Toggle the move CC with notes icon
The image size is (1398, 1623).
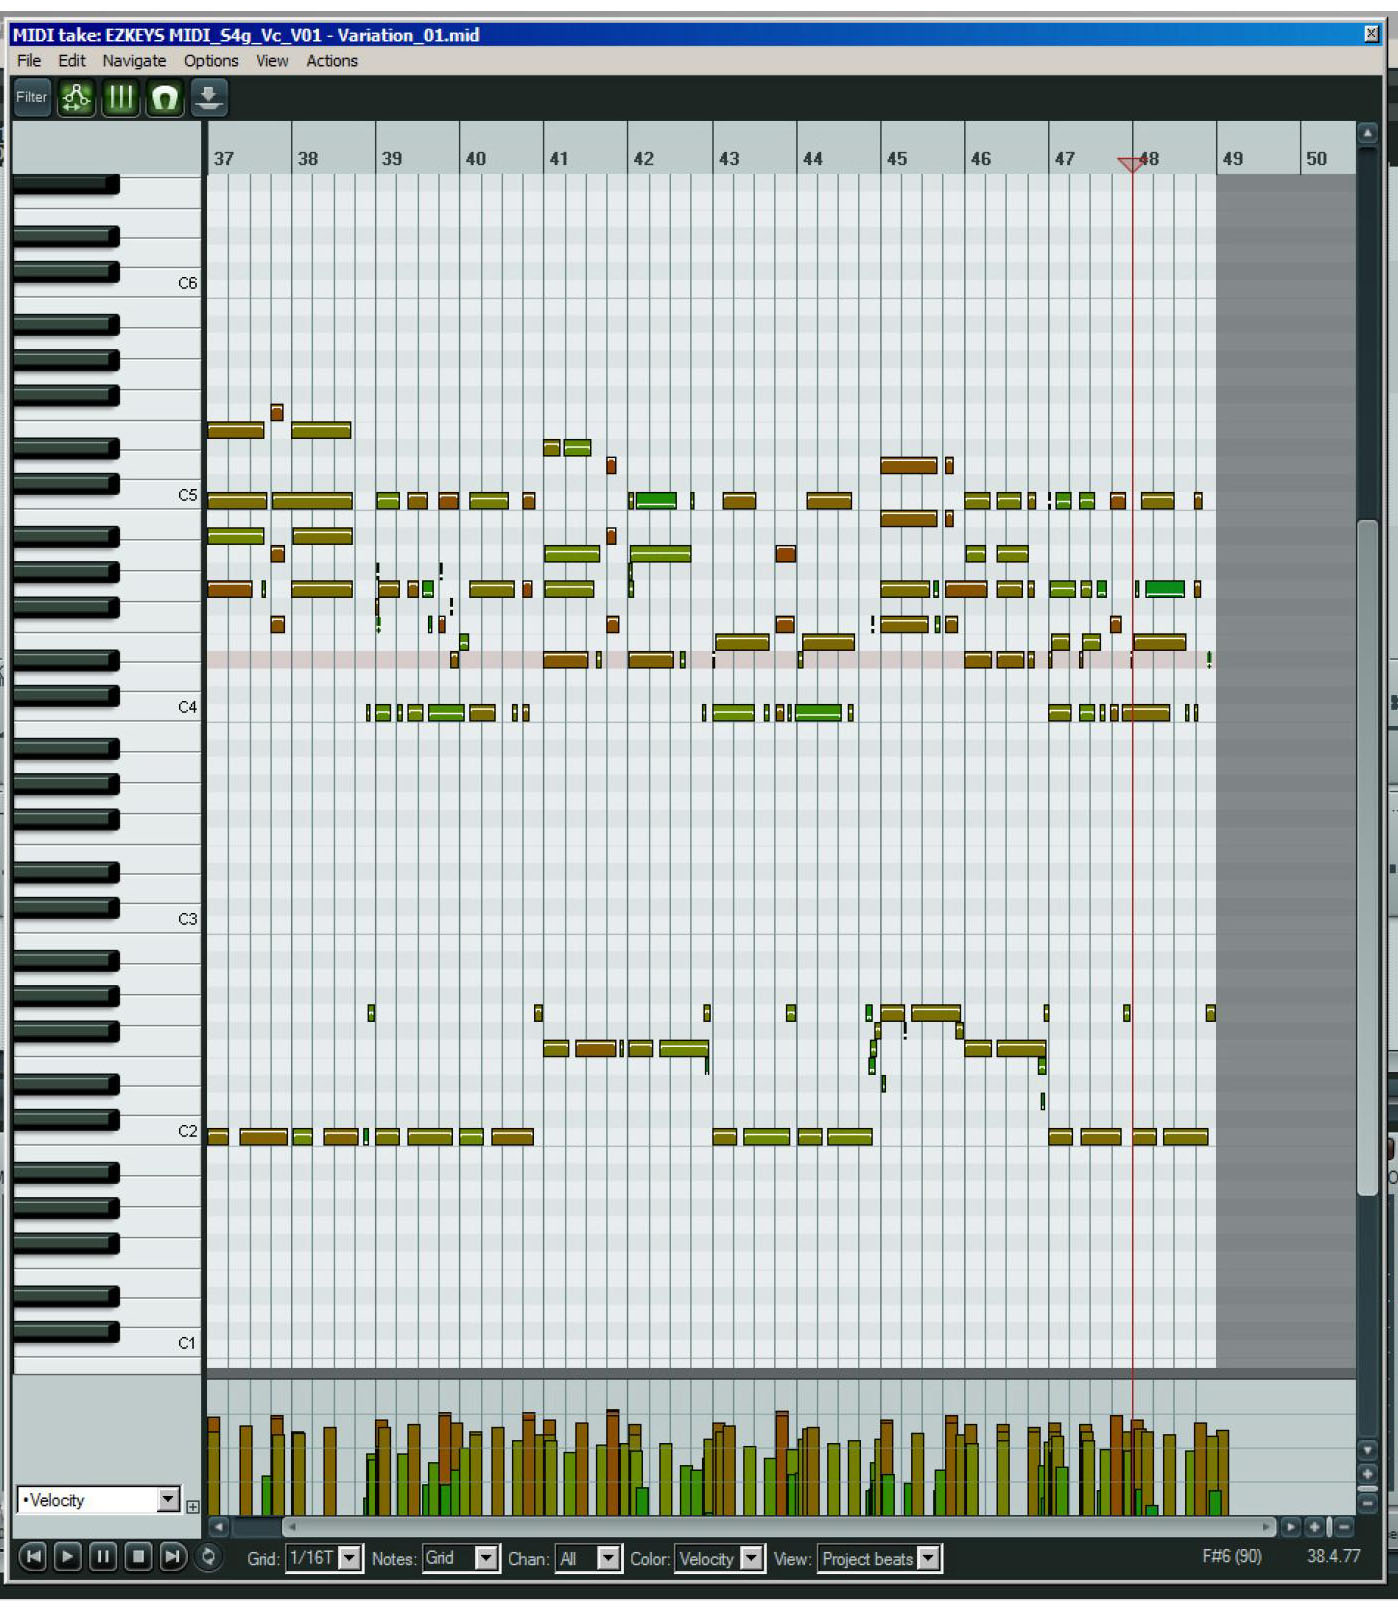(x=76, y=98)
